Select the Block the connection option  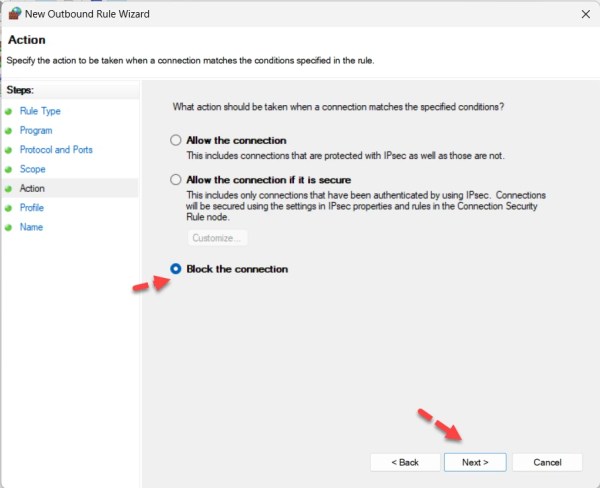[177, 269]
